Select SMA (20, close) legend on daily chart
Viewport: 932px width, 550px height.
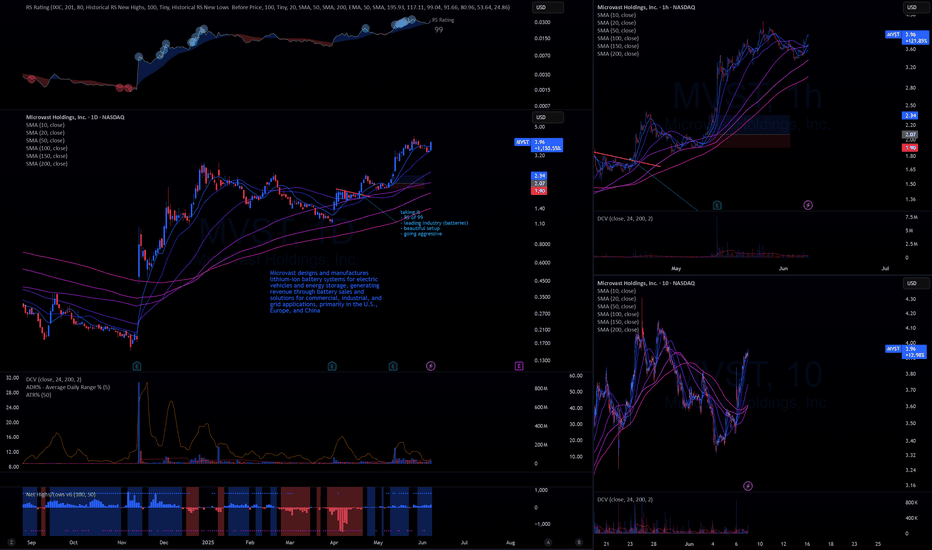click(x=45, y=133)
